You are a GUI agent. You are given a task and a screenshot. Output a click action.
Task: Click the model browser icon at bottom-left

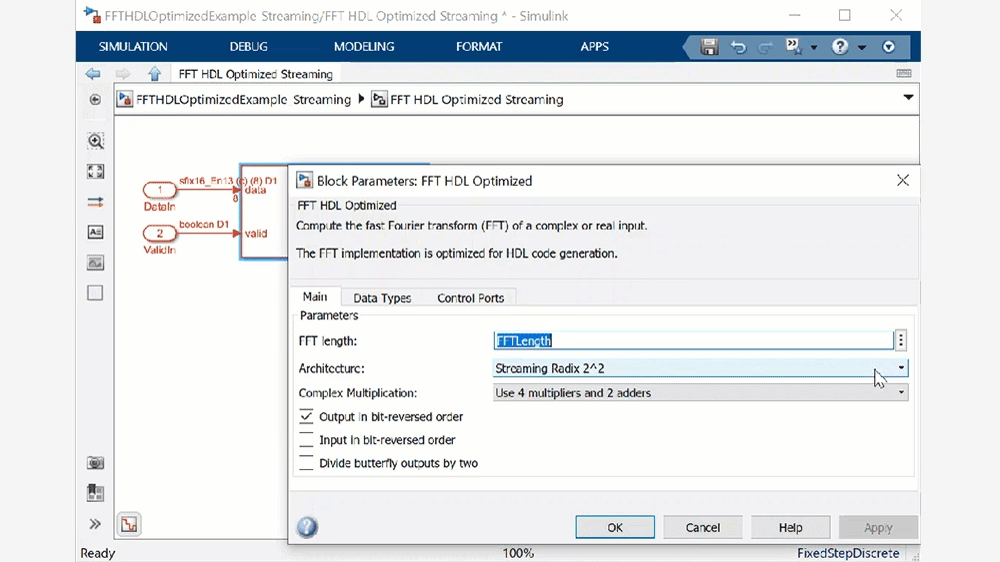(129, 524)
